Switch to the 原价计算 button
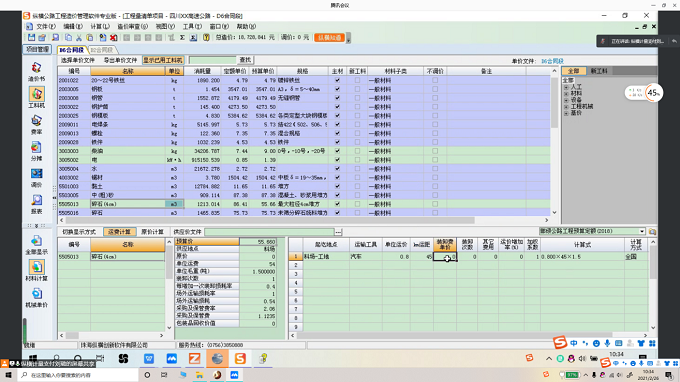 coord(152,232)
